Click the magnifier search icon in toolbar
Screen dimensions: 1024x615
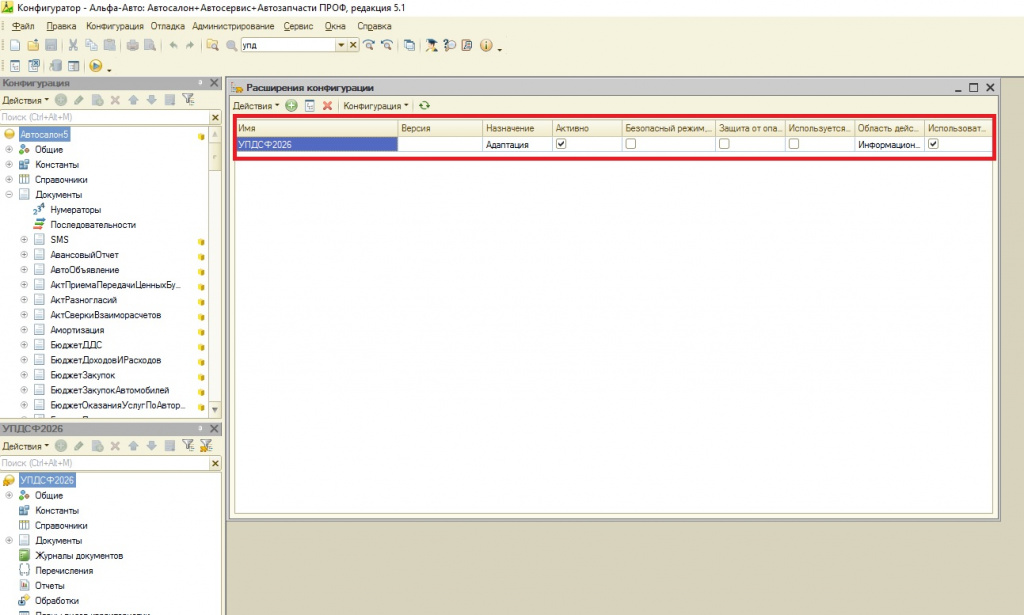tap(231, 45)
